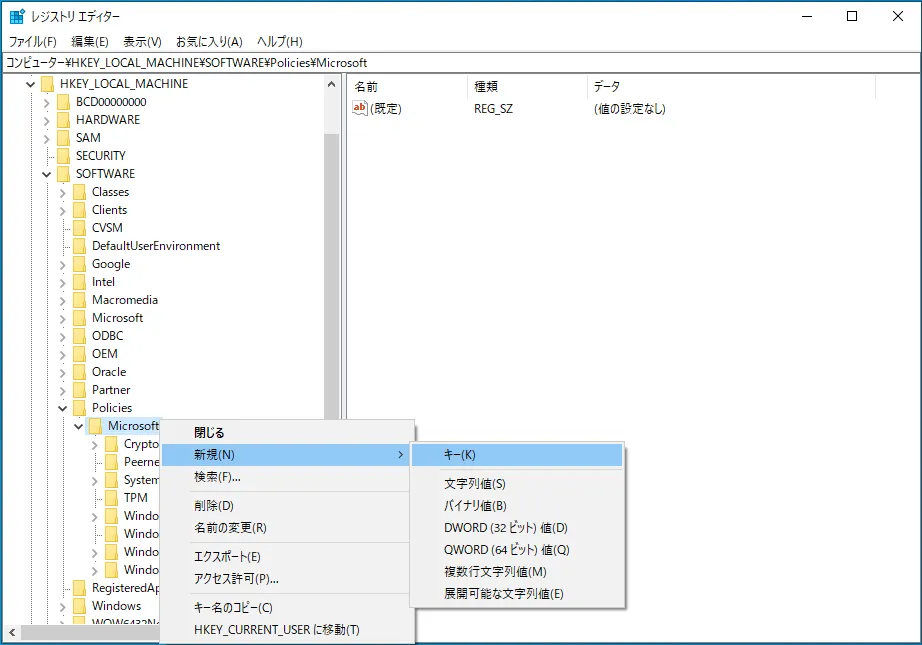
Task: Click the 種類 column header
Action: 527,86
